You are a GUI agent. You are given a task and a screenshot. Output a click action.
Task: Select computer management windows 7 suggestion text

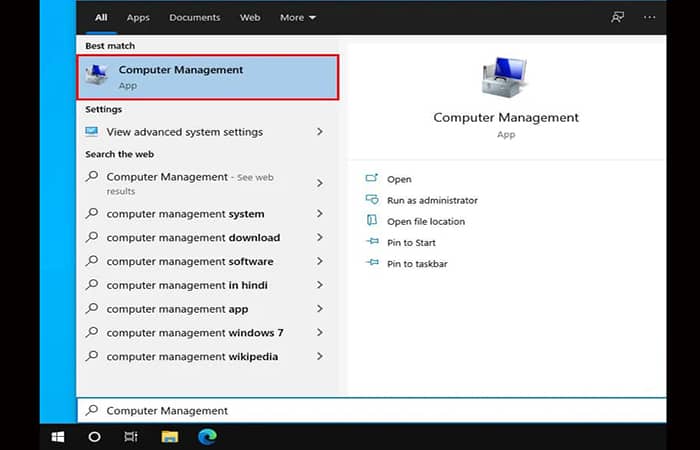[195, 333]
